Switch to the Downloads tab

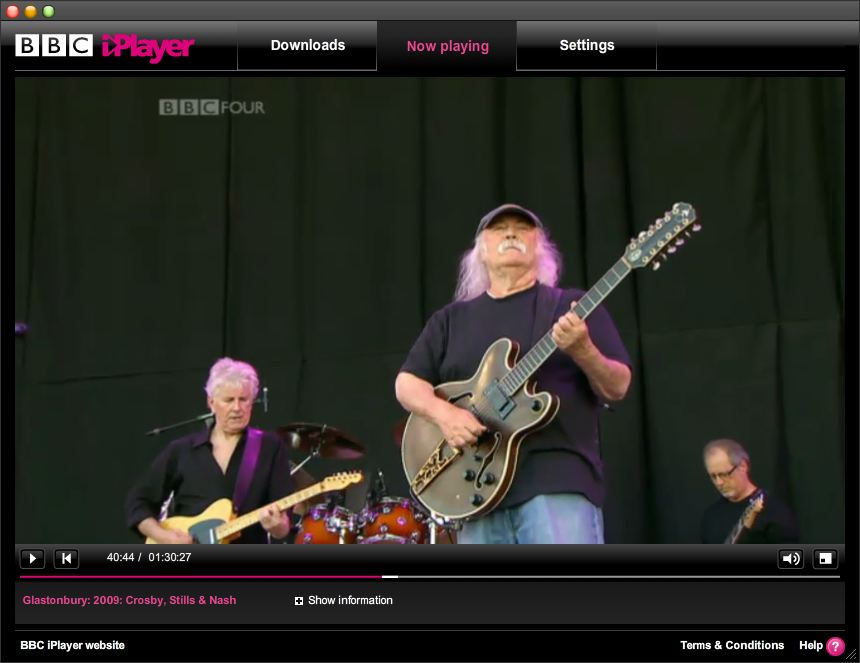pyautogui.click(x=307, y=45)
